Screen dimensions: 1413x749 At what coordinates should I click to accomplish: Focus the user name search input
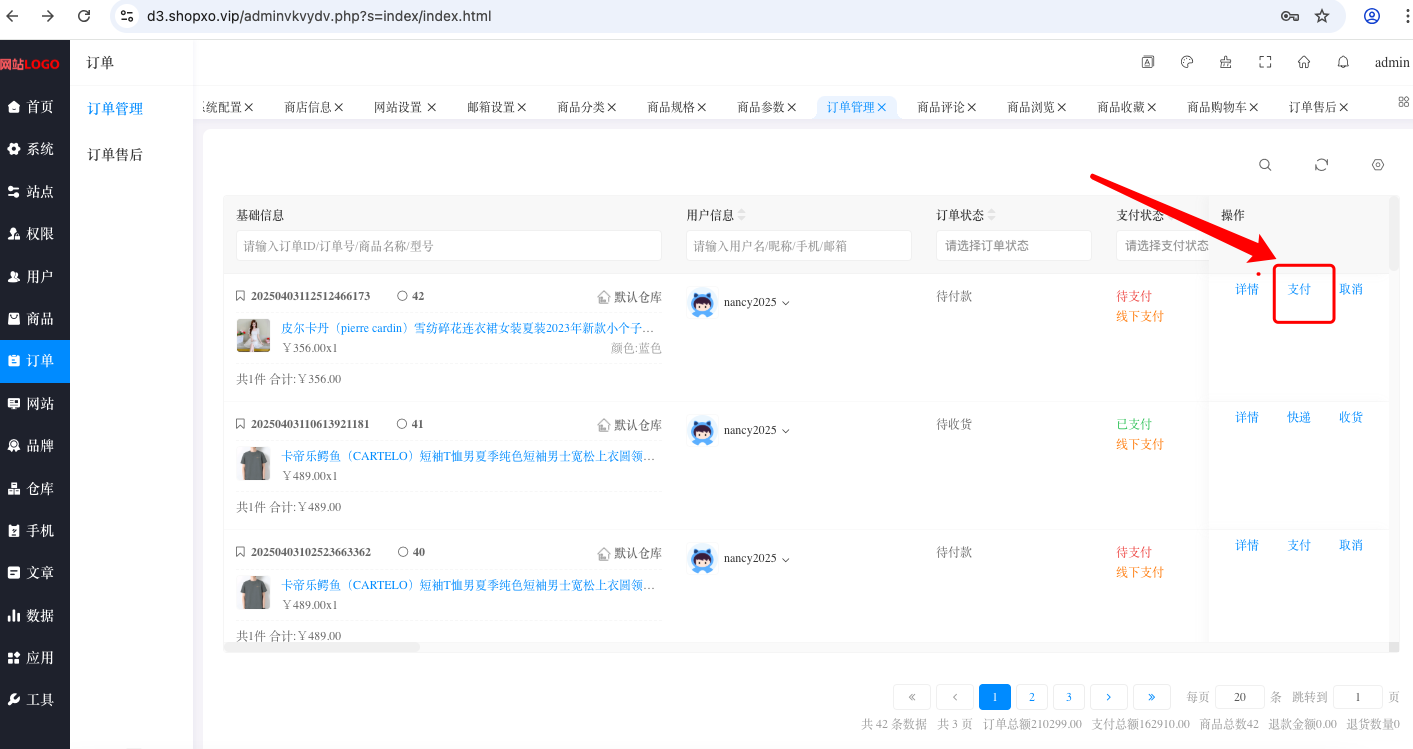(799, 245)
